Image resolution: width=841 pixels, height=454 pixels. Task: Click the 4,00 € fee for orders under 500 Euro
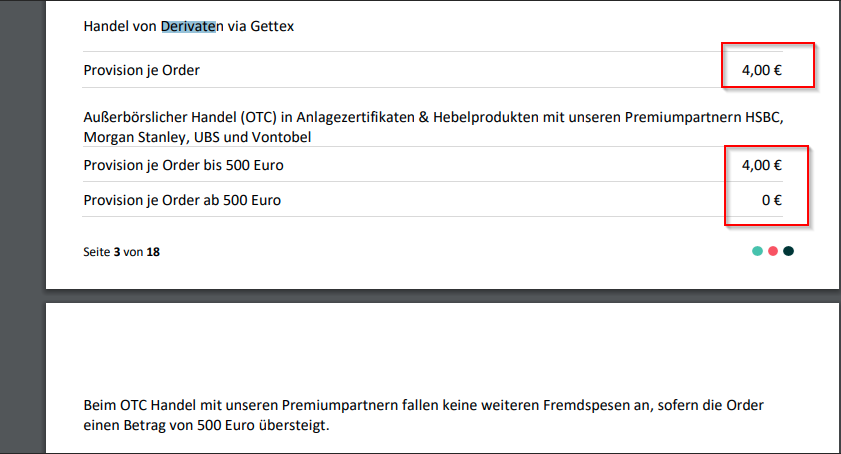click(x=761, y=165)
